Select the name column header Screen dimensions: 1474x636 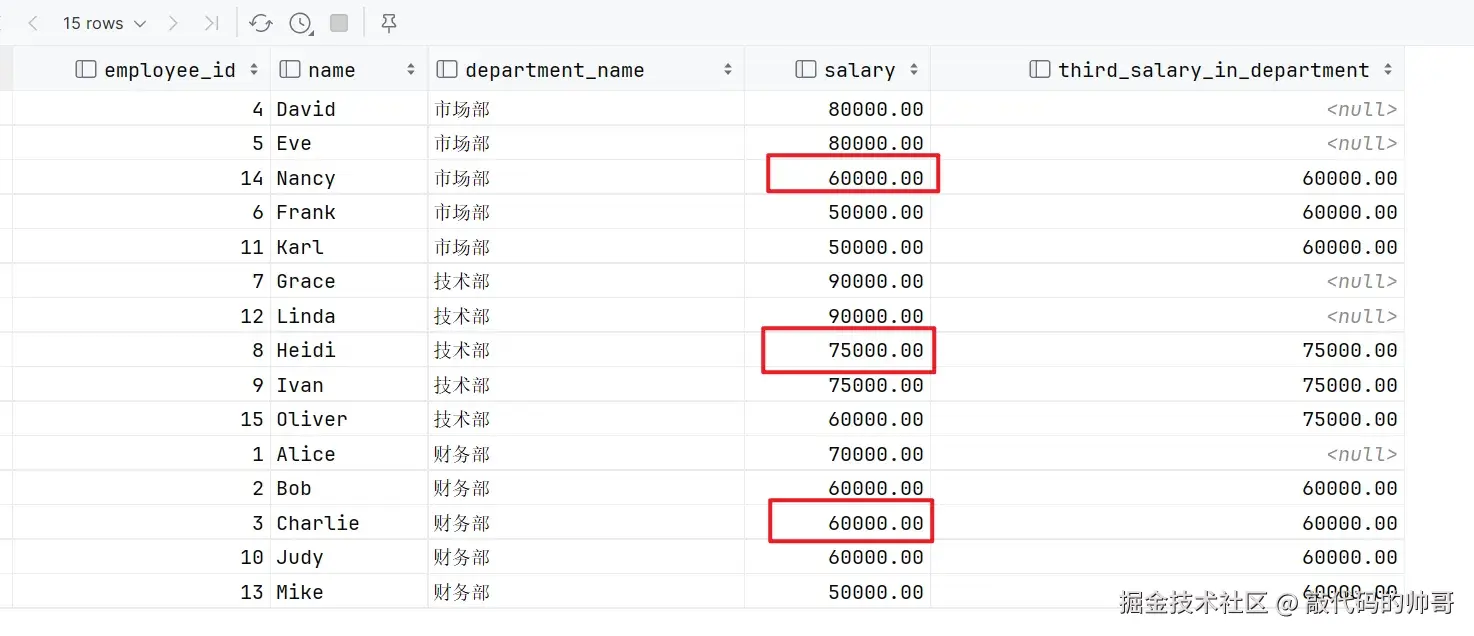349,70
